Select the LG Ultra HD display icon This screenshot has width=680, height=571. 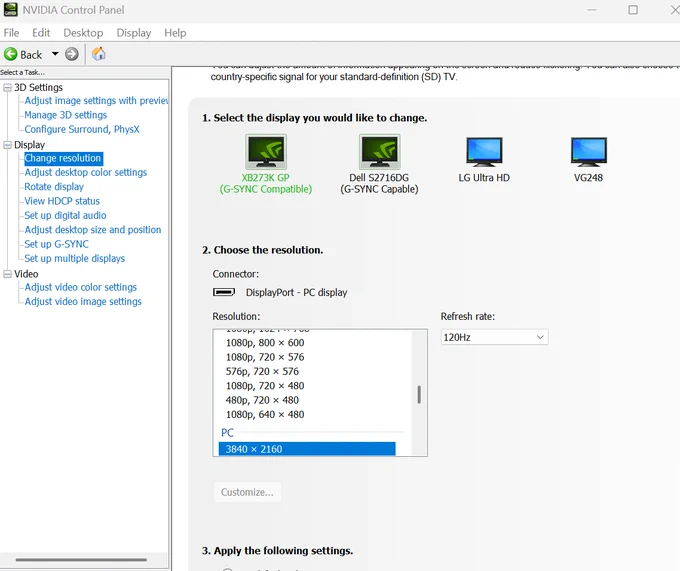pos(484,152)
